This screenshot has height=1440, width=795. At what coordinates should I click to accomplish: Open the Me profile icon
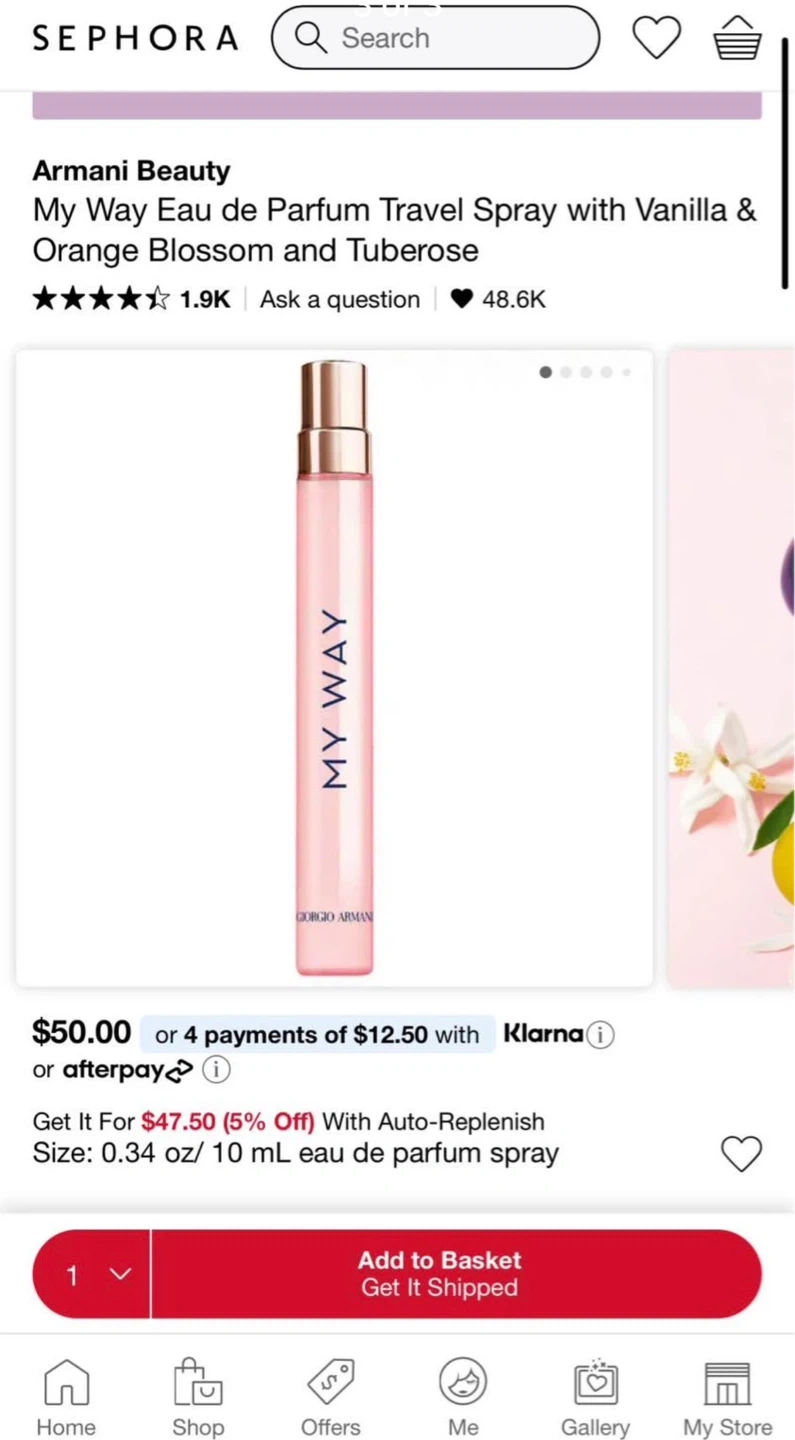[463, 1397]
